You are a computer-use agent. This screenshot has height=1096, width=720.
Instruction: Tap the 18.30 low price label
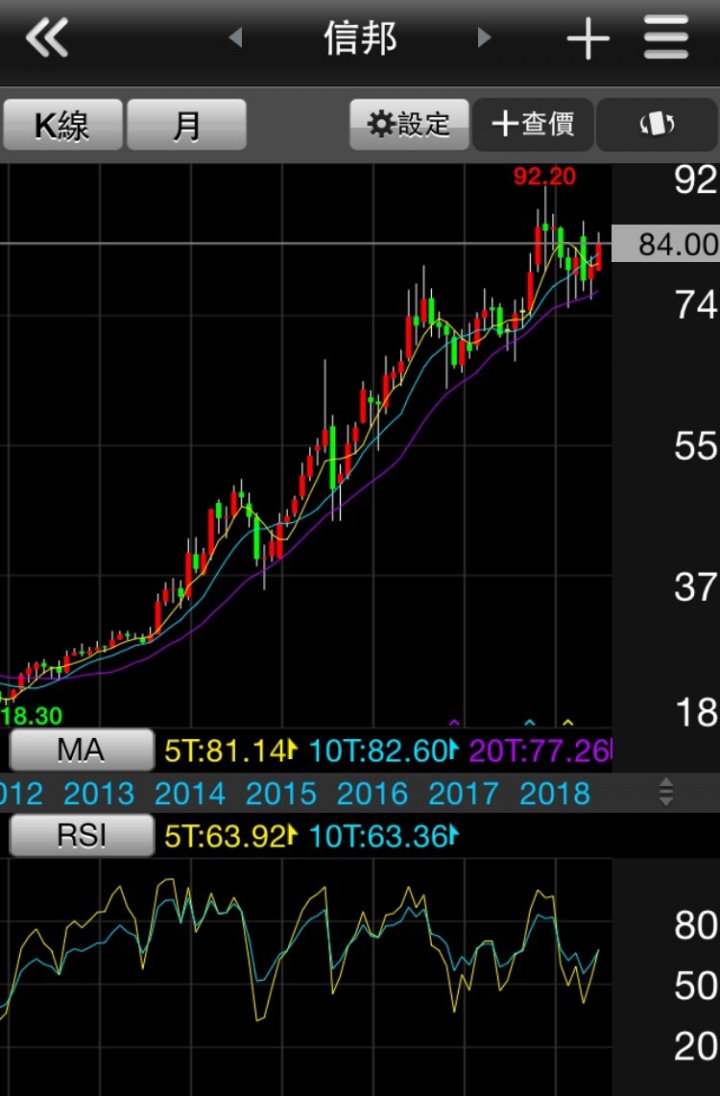point(31,715)
